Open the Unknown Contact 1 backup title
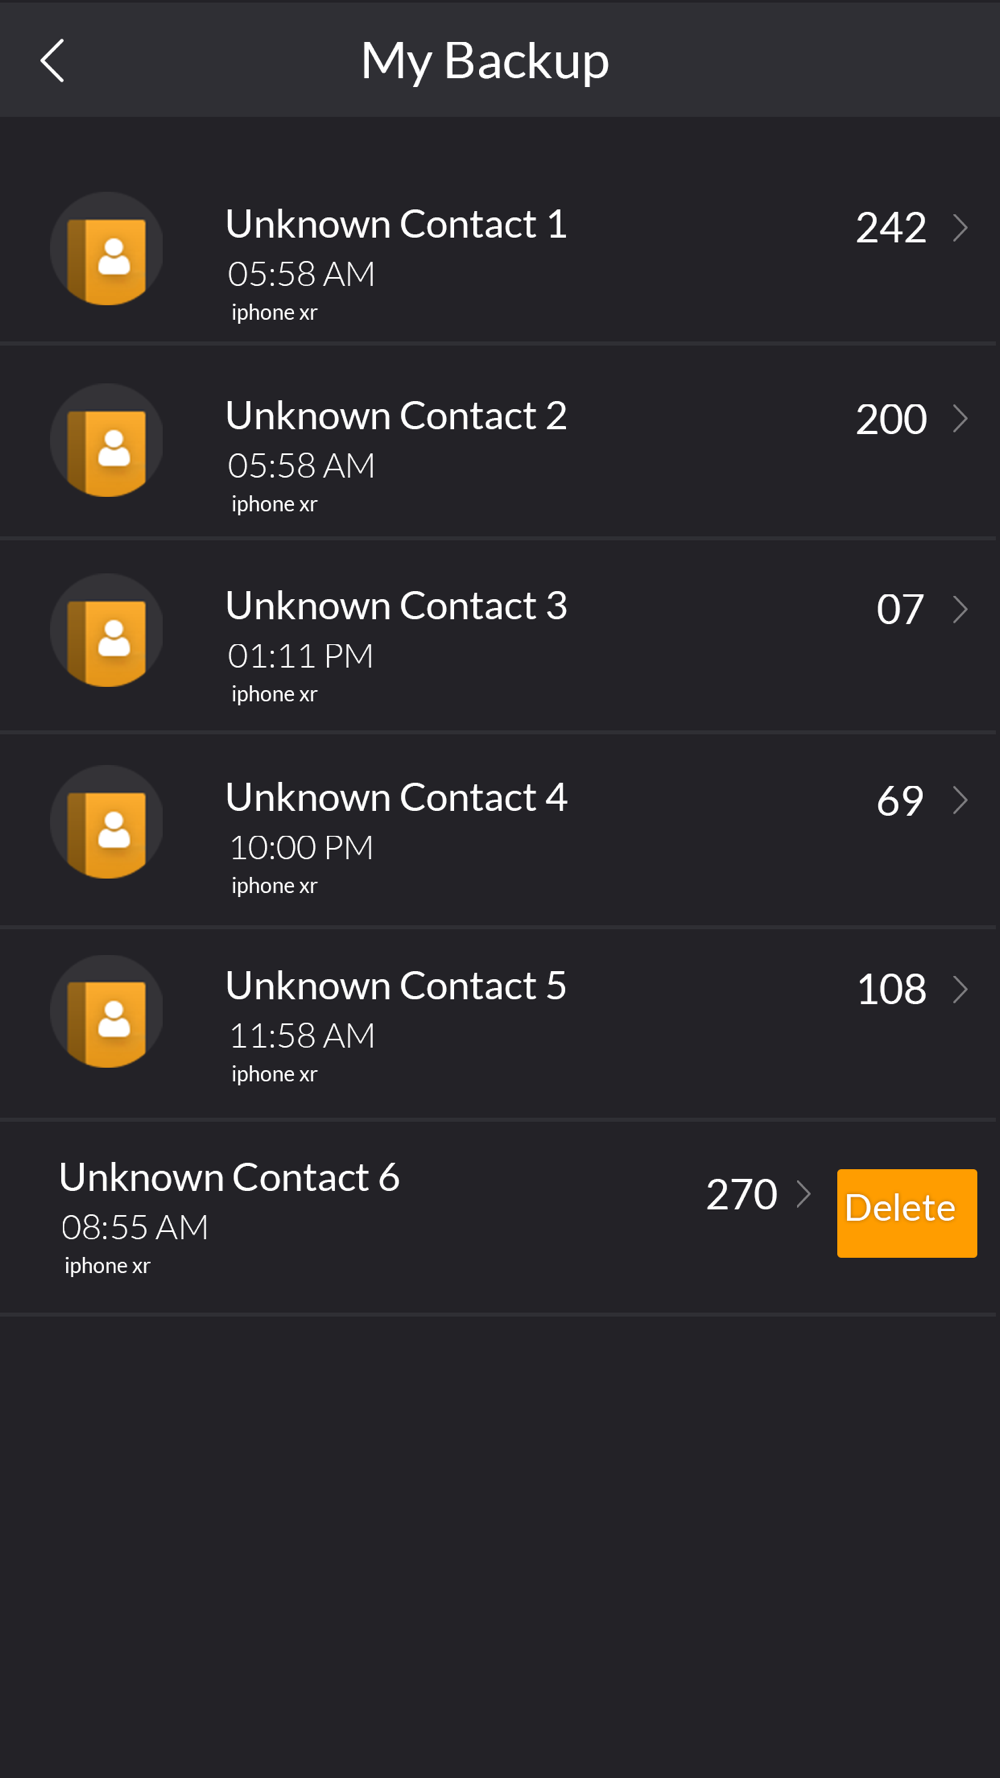This screenshot has width=1000, height=1778. 396,224
